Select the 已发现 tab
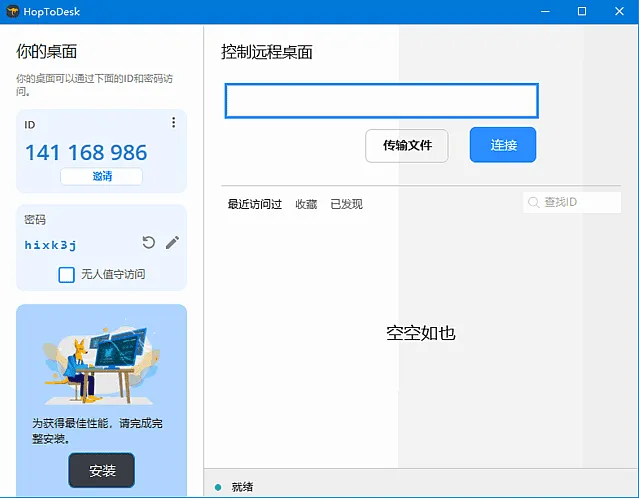 (x=346, y=204)
